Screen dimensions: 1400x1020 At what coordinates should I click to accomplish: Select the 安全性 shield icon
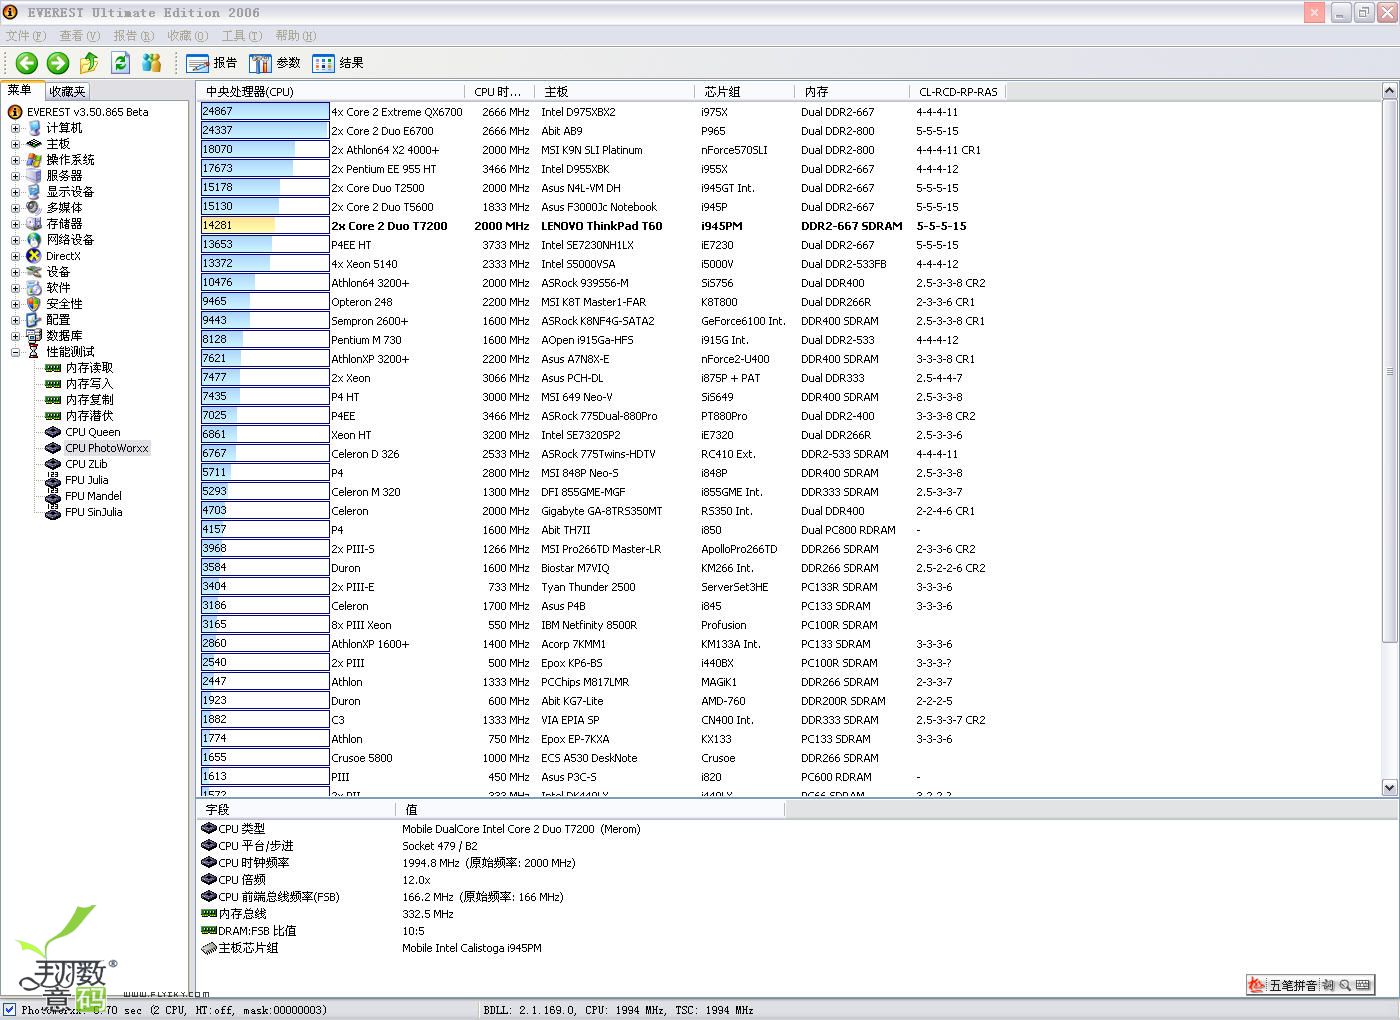click(34, 304)
